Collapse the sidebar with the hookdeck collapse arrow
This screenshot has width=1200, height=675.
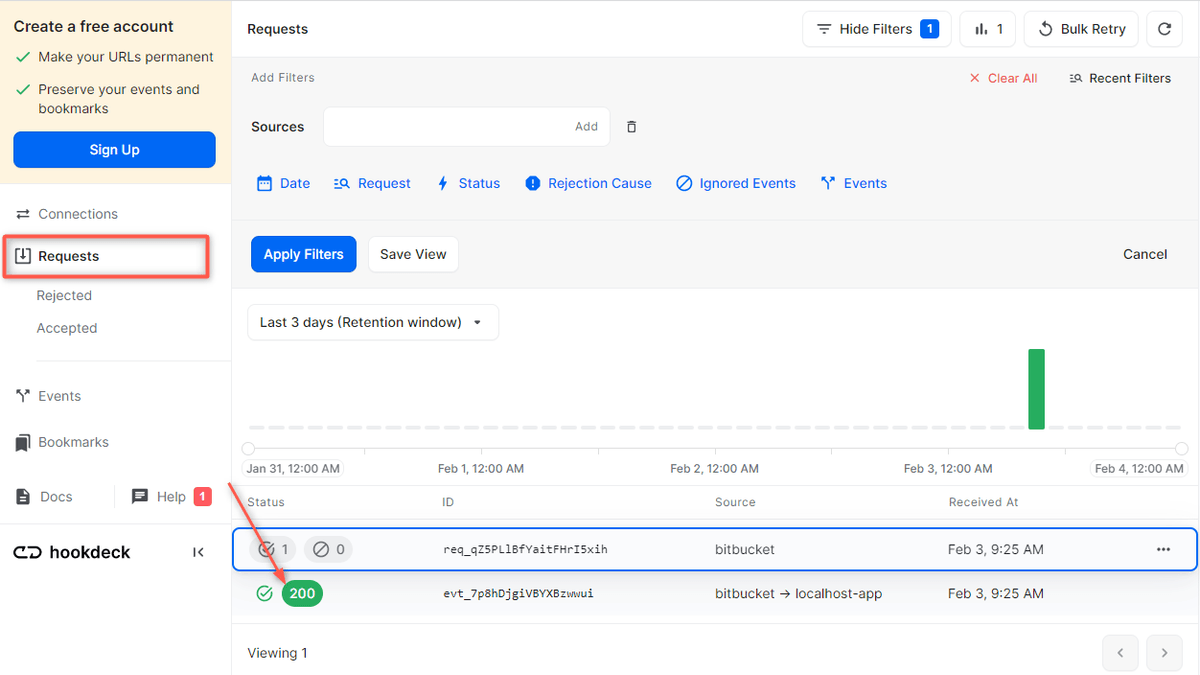tap(198, 551)
